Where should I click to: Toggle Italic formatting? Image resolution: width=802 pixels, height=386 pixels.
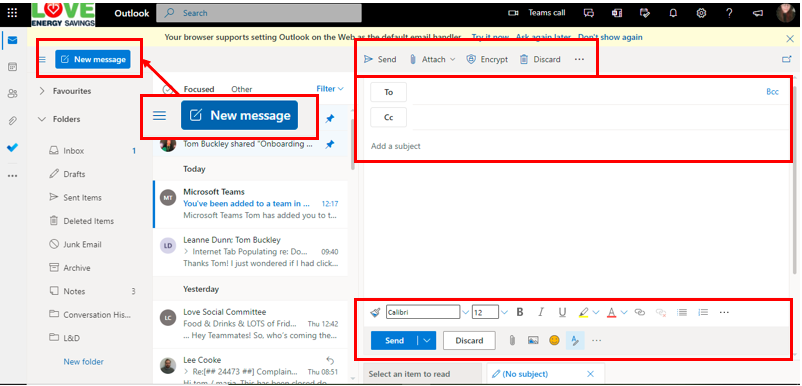pos(541,312)
